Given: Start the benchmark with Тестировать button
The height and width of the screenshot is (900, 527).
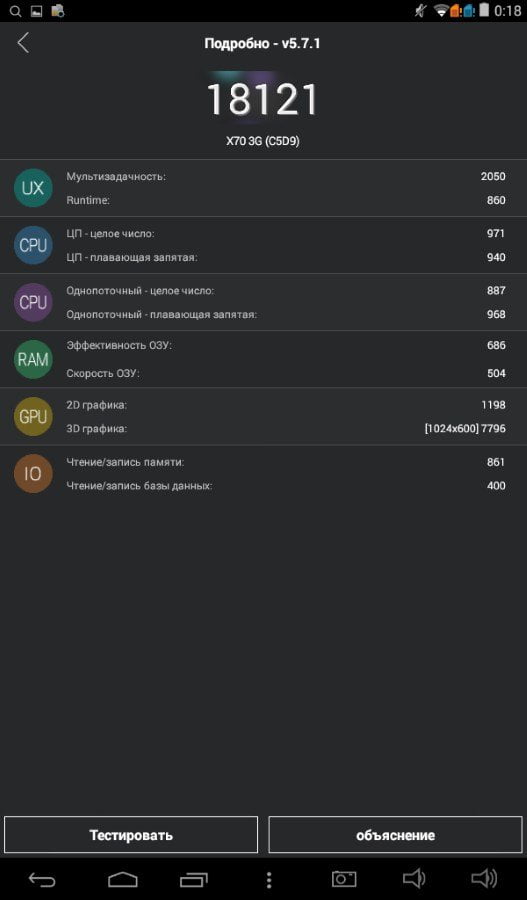Looking at the screenshot, I should pos(131,835).
